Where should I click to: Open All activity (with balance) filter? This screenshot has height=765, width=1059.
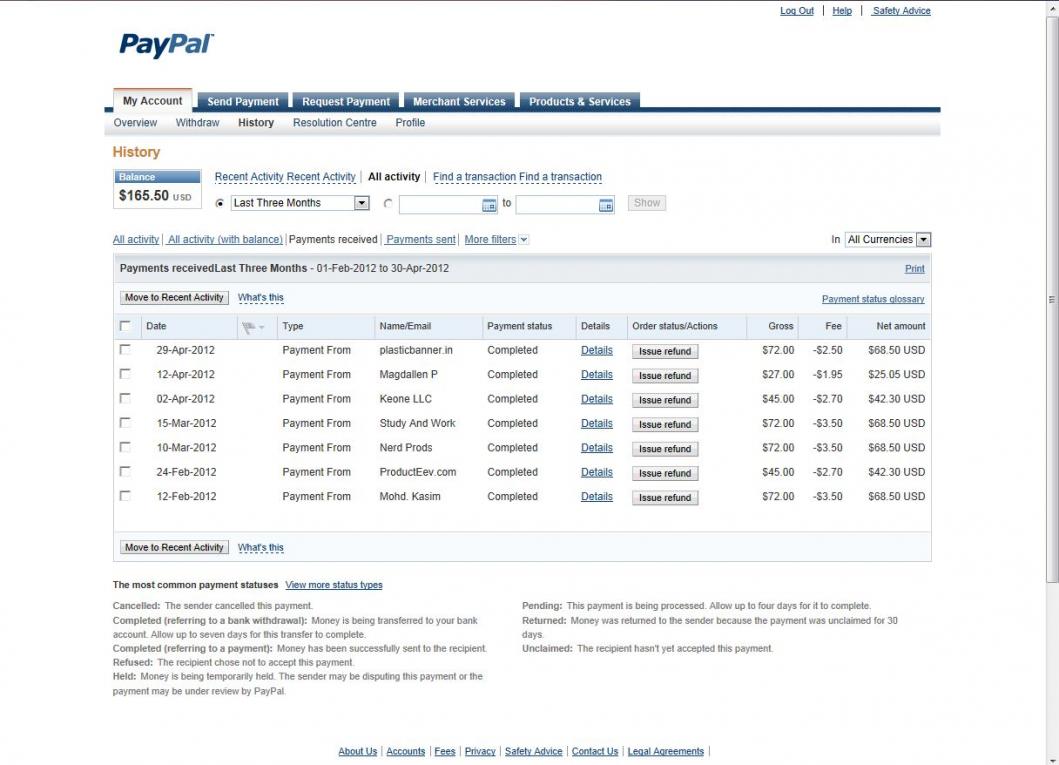coord(225,240)
